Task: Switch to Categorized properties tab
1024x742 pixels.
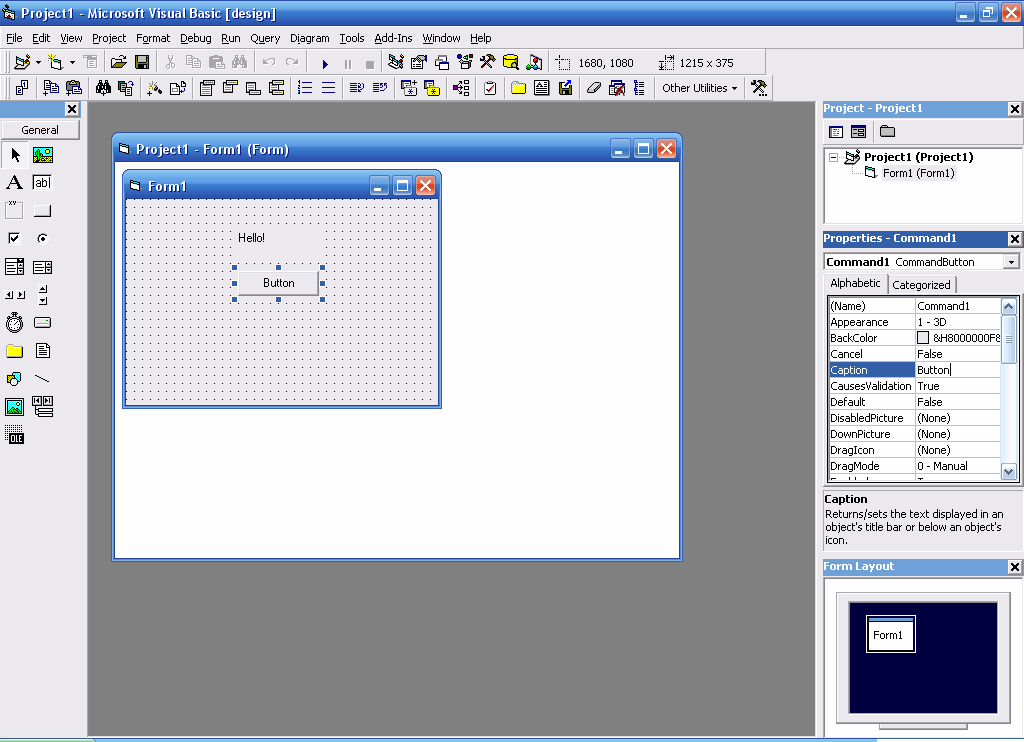Action: (x=921, y=285)
